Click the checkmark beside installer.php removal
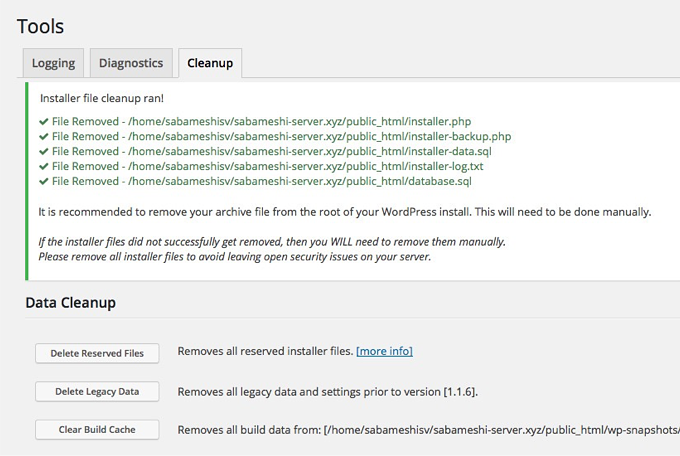 coord(44,121)
